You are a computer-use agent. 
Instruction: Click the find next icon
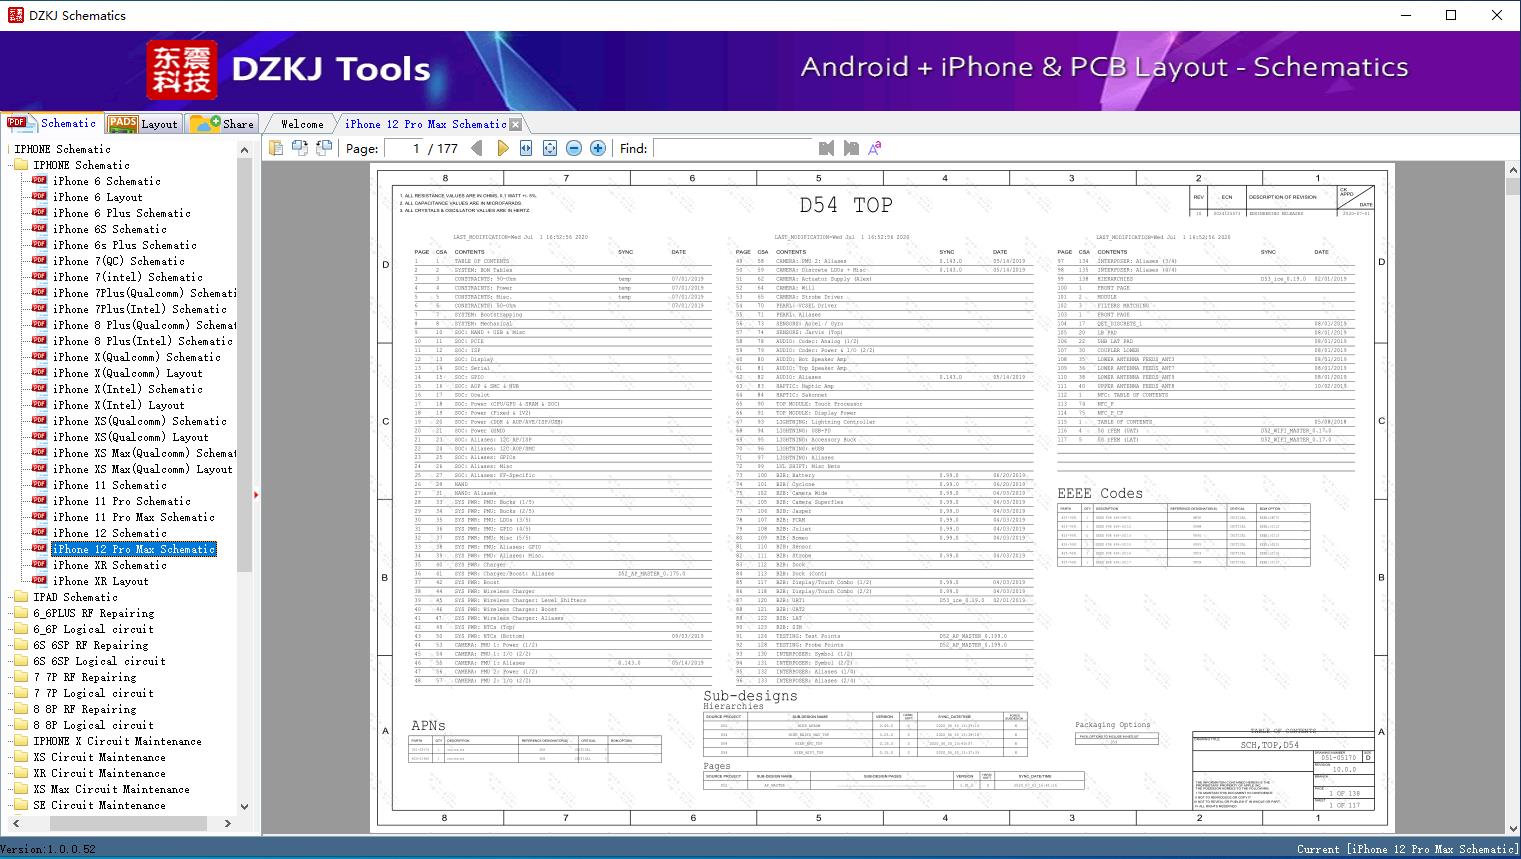(851, 148)
